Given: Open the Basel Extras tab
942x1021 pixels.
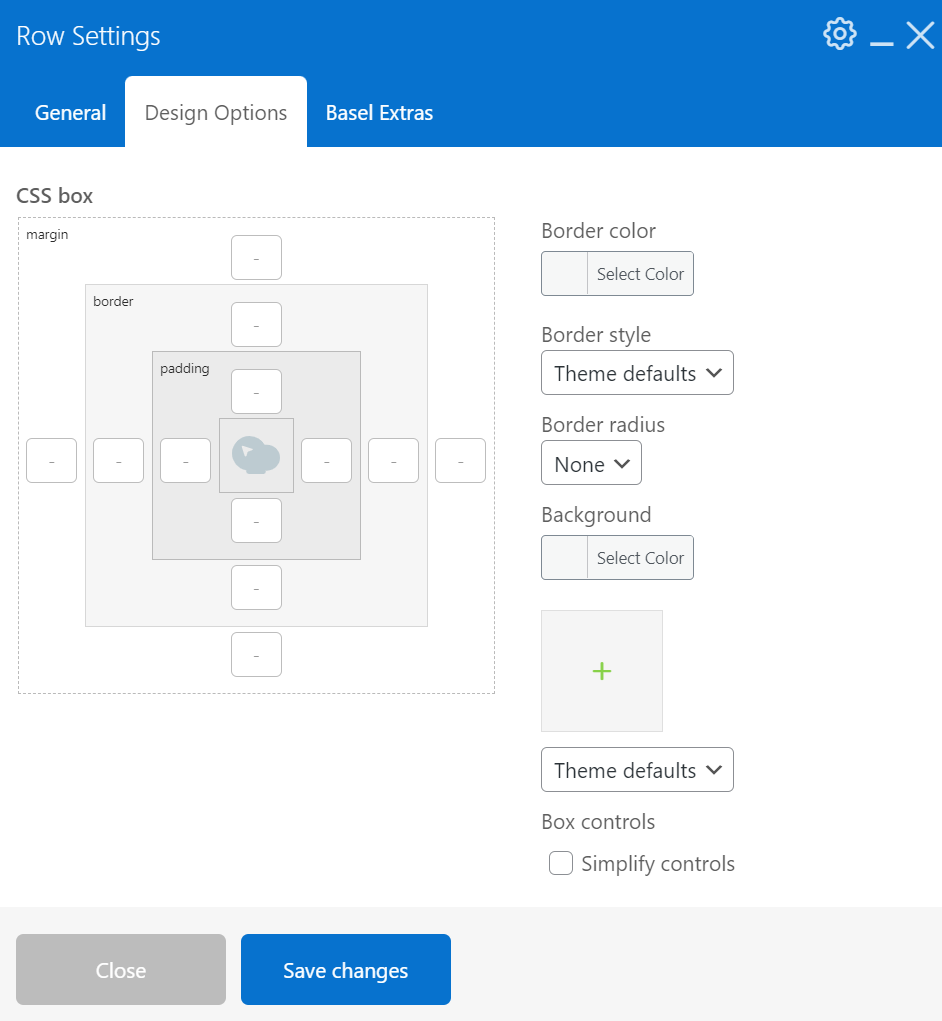Looking at the screenshot, I should 379,112.
